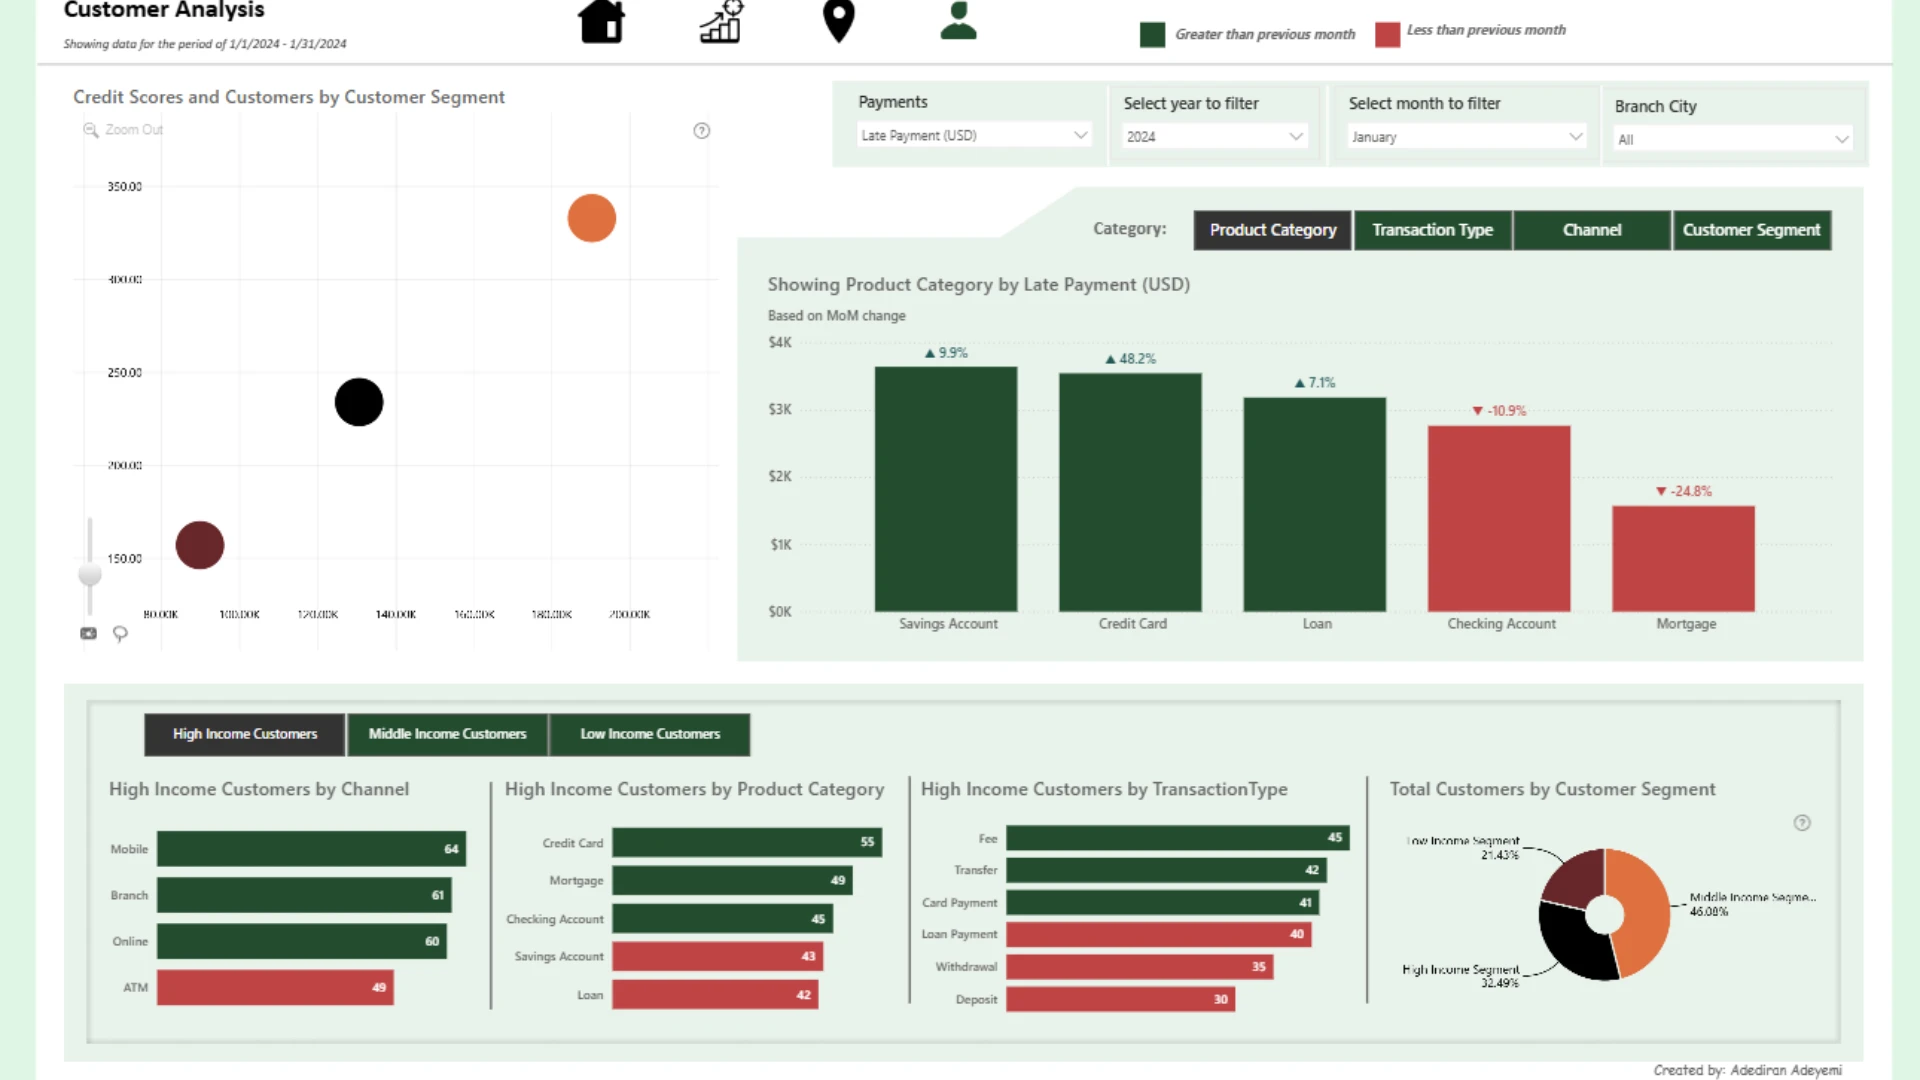The height and width of the screenshot is (1080, 1920).
Task: Click the Withdrawal transaction bar
Action: (x=1140, y=966)
